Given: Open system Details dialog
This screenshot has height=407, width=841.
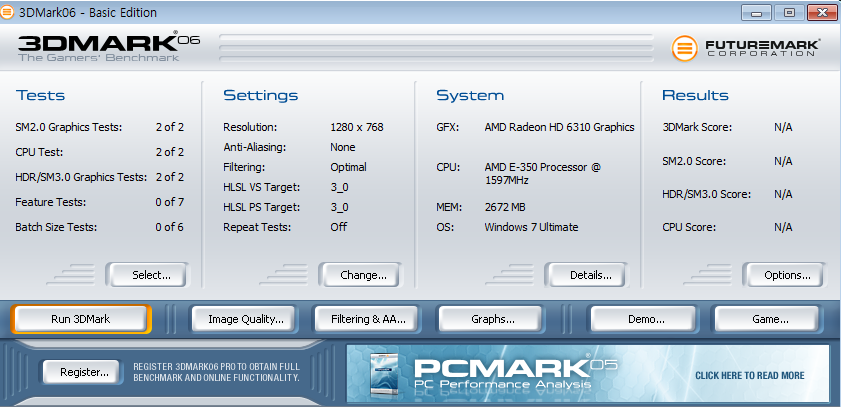Looking at the screenshot, I should (x=586, y=275).
